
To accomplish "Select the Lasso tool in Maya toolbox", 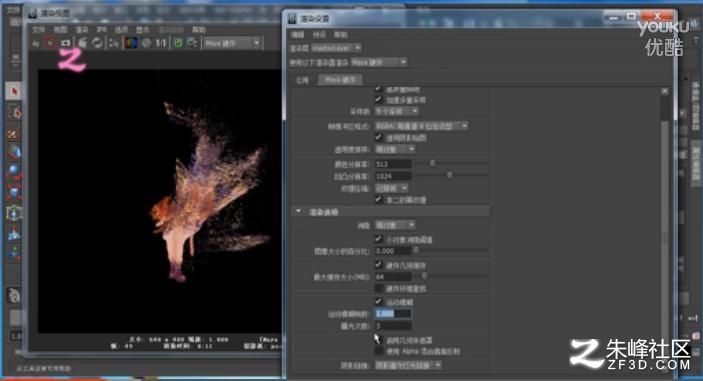I will (x=14, y=112).
